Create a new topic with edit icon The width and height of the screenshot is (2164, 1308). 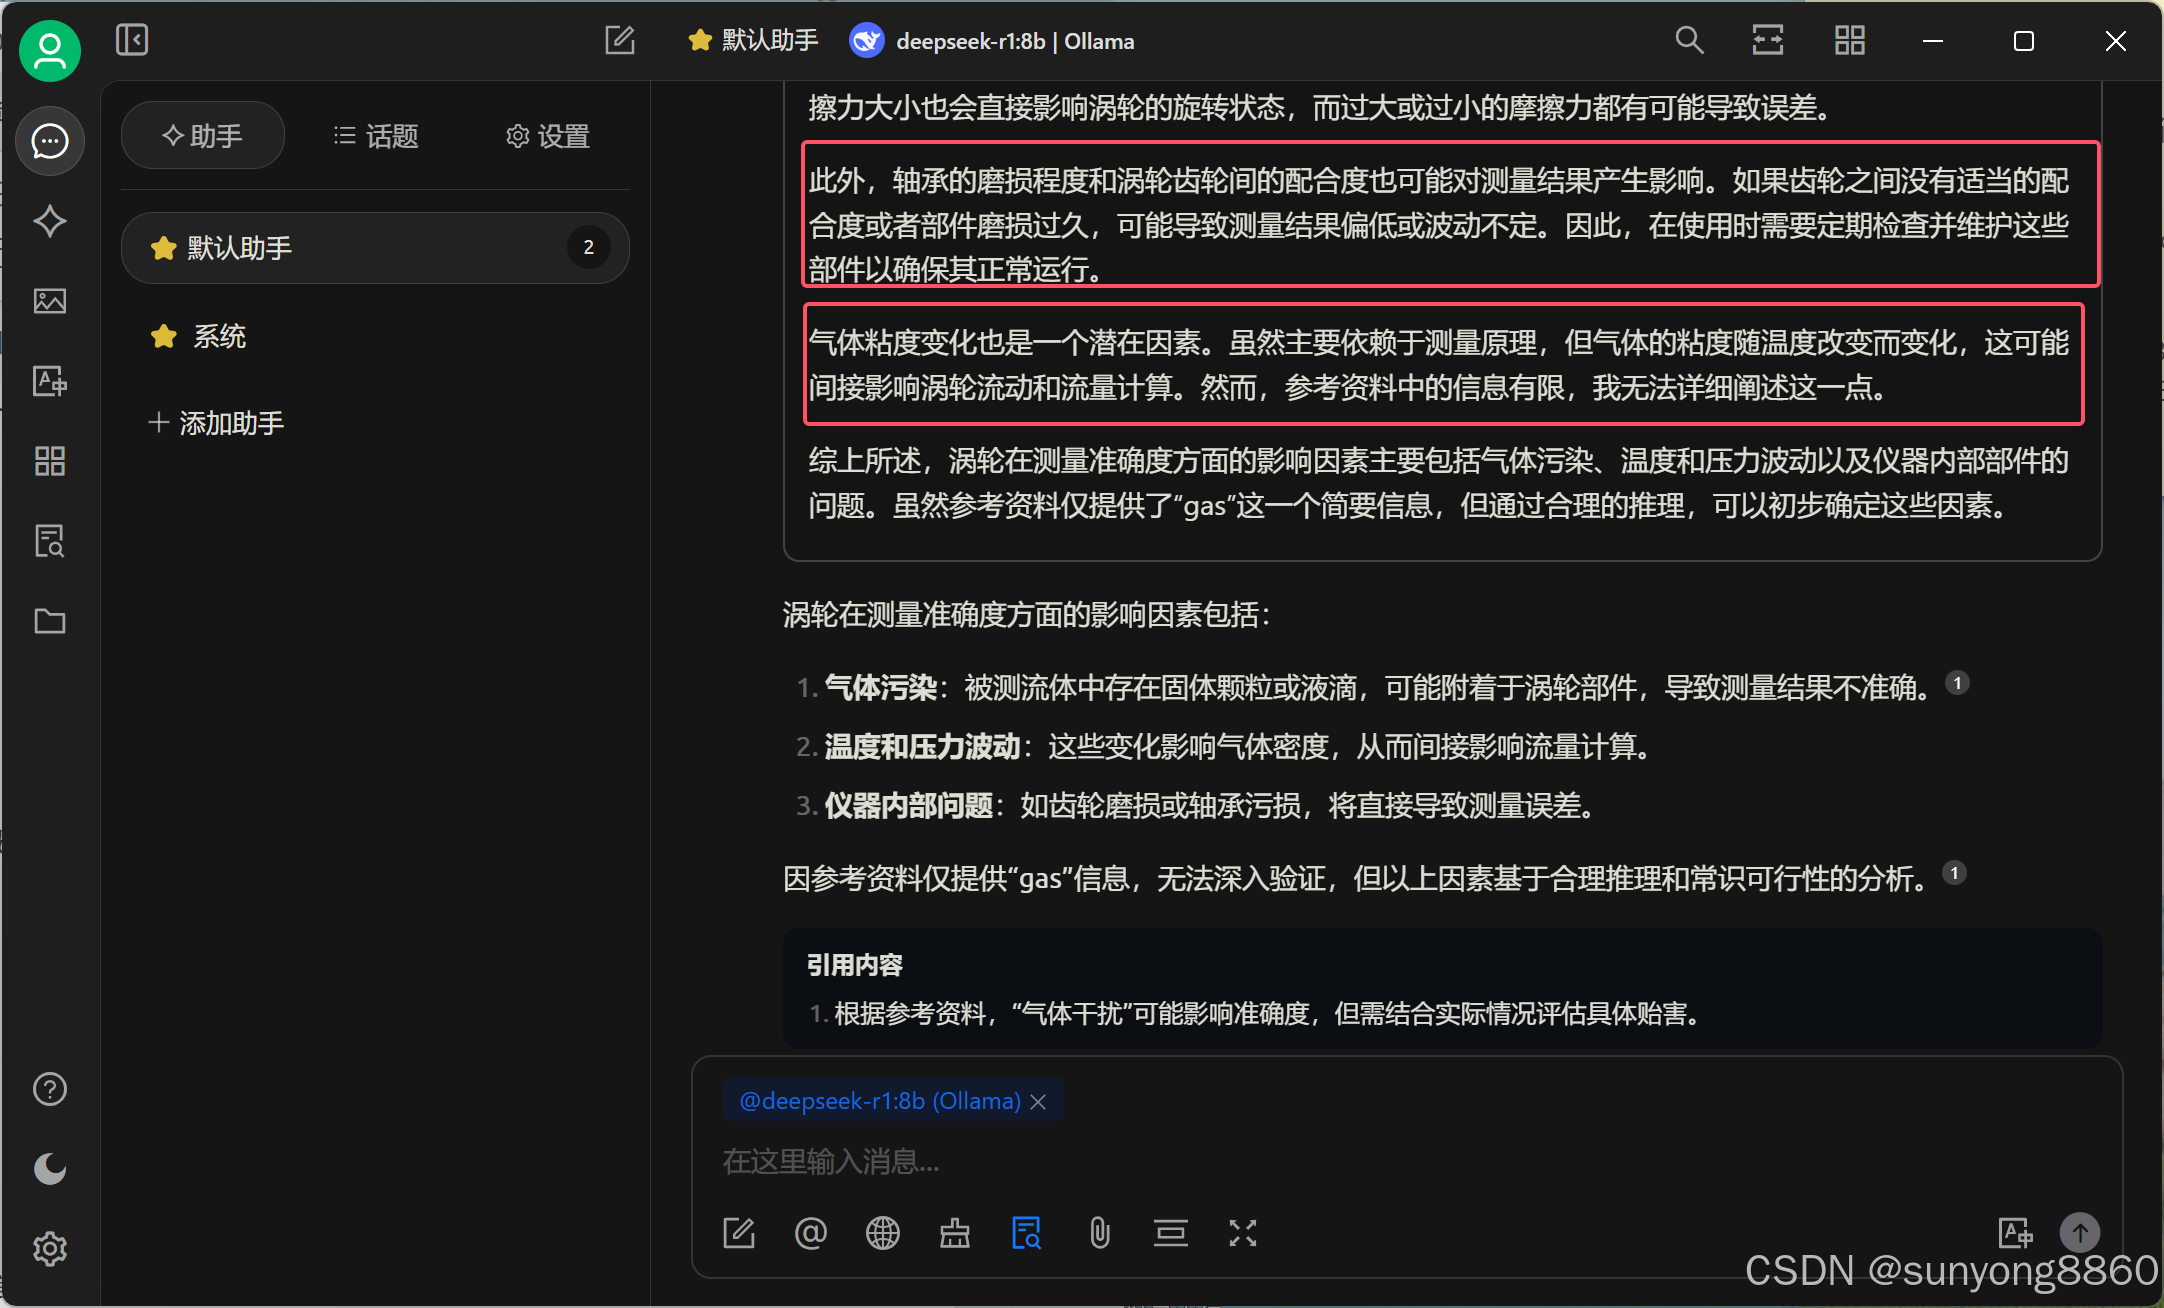[620, 40]
